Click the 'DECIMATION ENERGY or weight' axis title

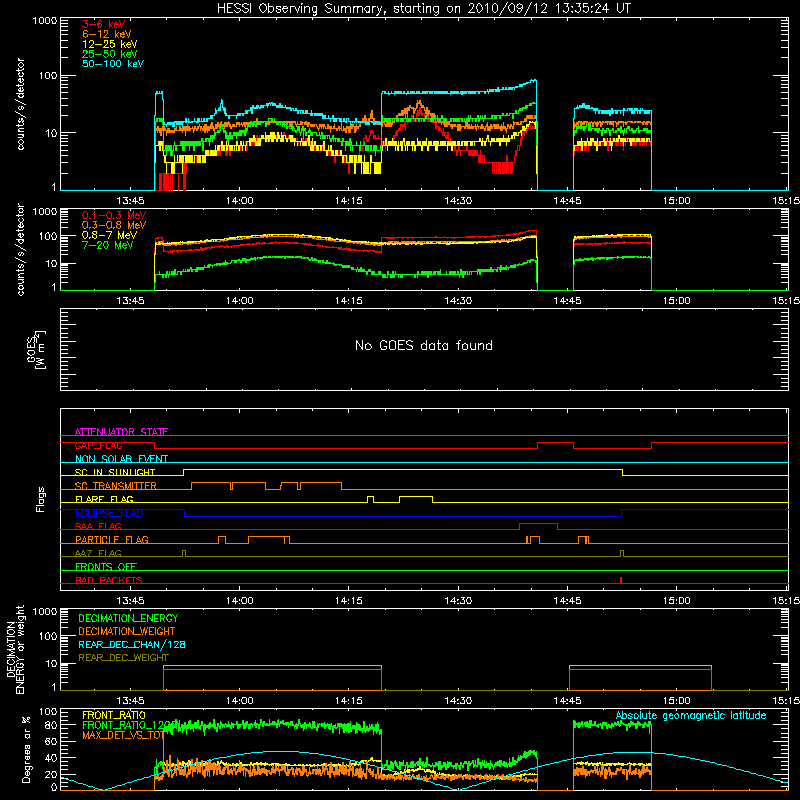pyautogui.click(x=15, y=649)
